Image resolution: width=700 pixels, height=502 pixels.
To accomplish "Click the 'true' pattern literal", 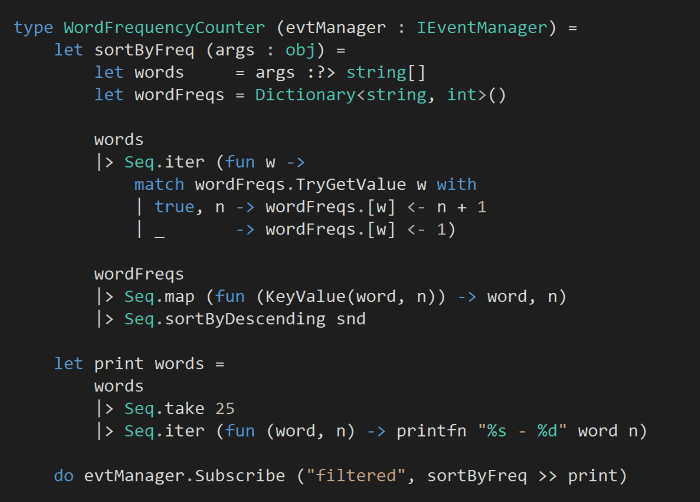I will click(174, 207).
